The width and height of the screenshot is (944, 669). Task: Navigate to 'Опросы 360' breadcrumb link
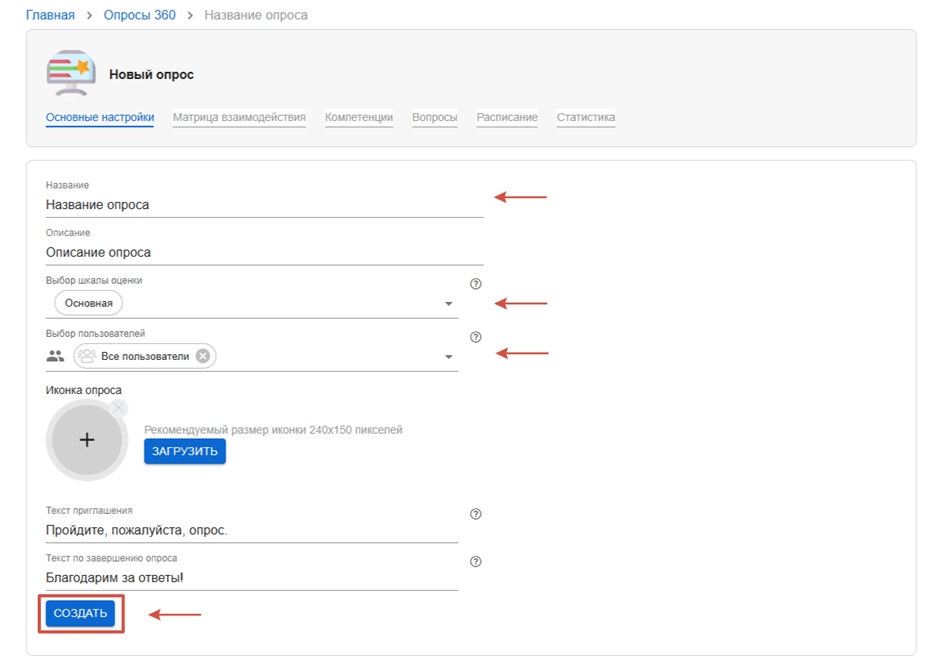(x=139, y=15)
